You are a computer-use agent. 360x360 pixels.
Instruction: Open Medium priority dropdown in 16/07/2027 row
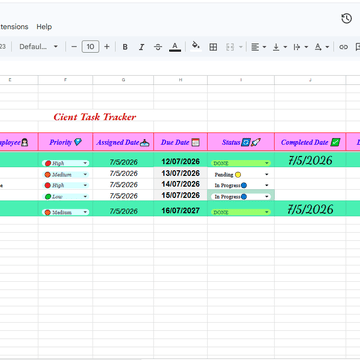tap(66, 212)
